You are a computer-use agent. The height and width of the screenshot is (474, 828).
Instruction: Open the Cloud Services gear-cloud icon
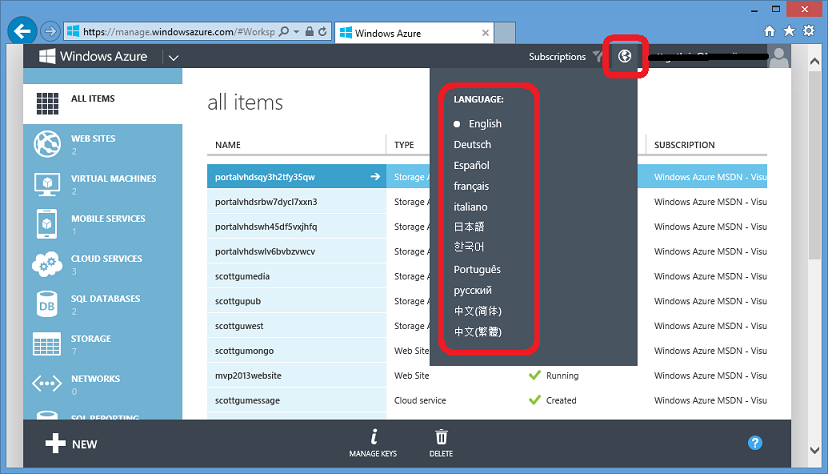[x=47, y=264]
